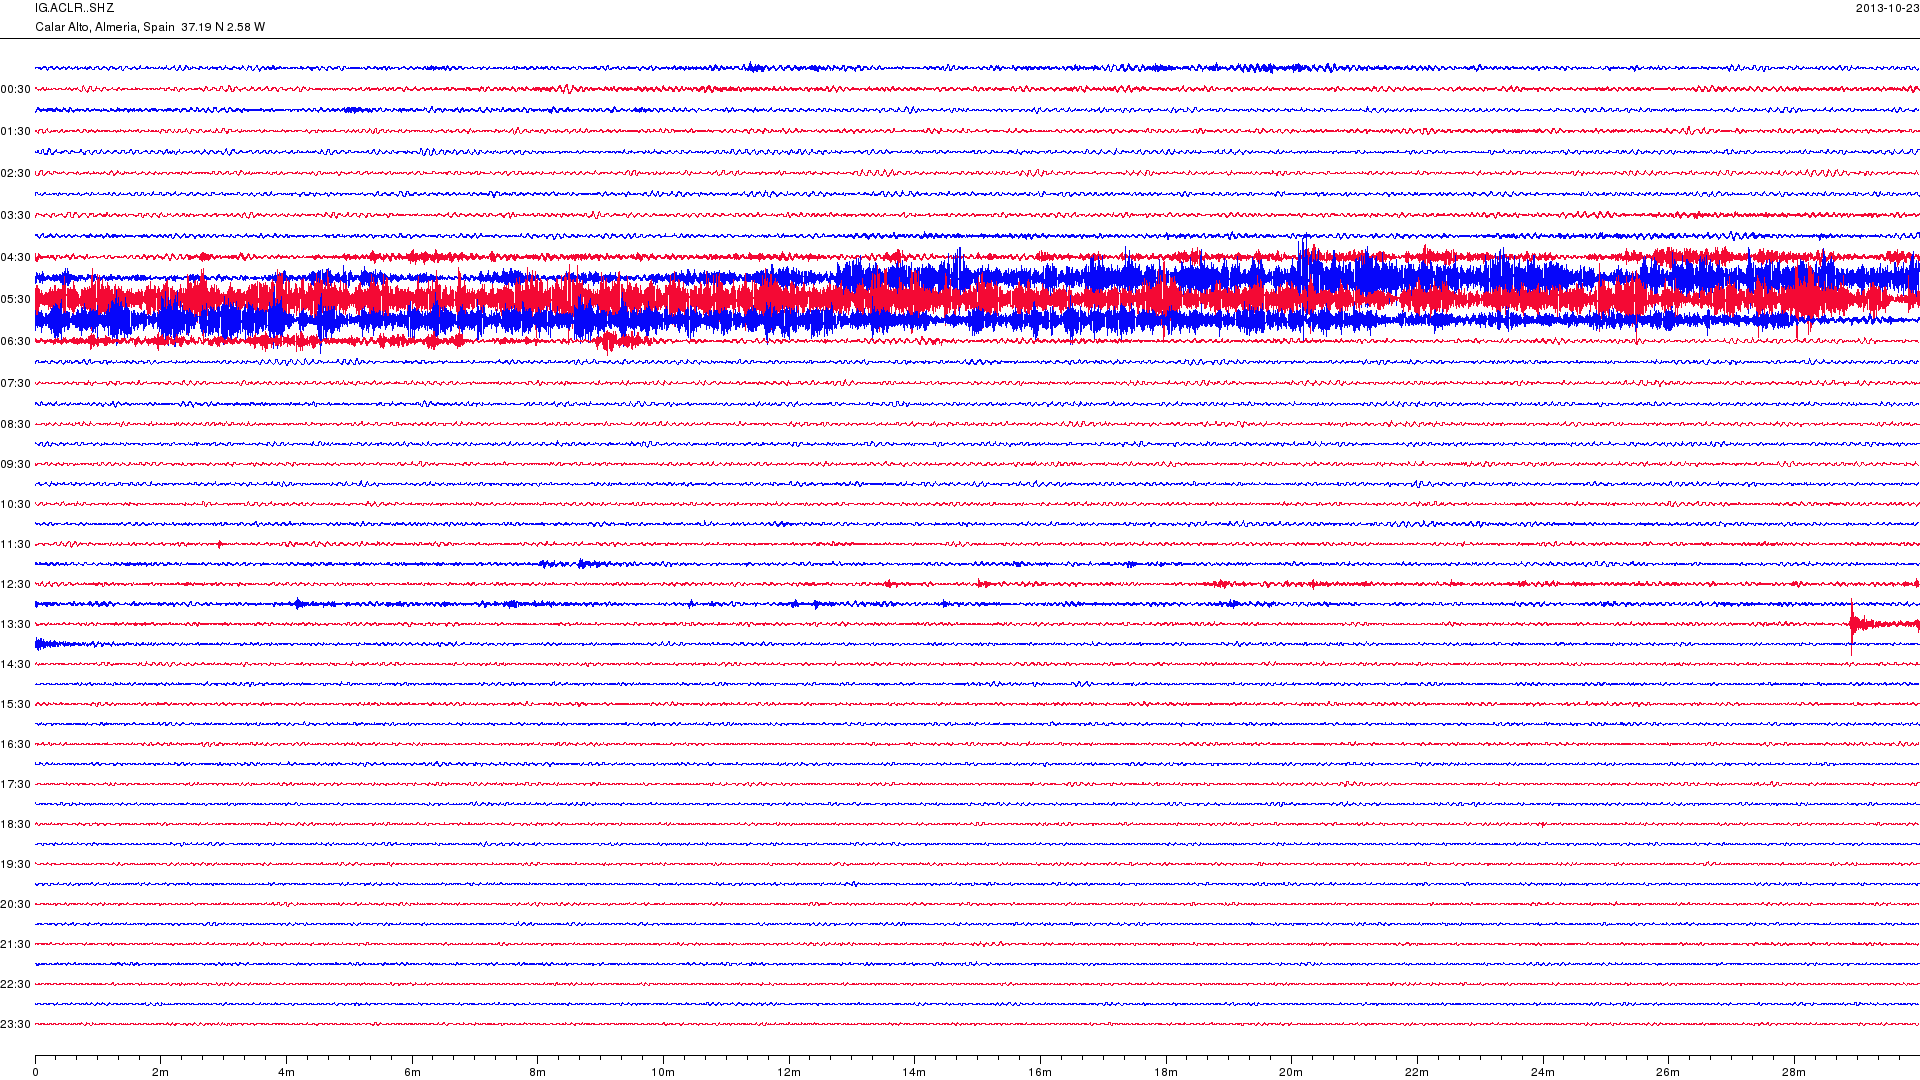This screenshot has width=1920, height=1080.
Task: Select the 03:30 time label
Action: tap(15, 216)
